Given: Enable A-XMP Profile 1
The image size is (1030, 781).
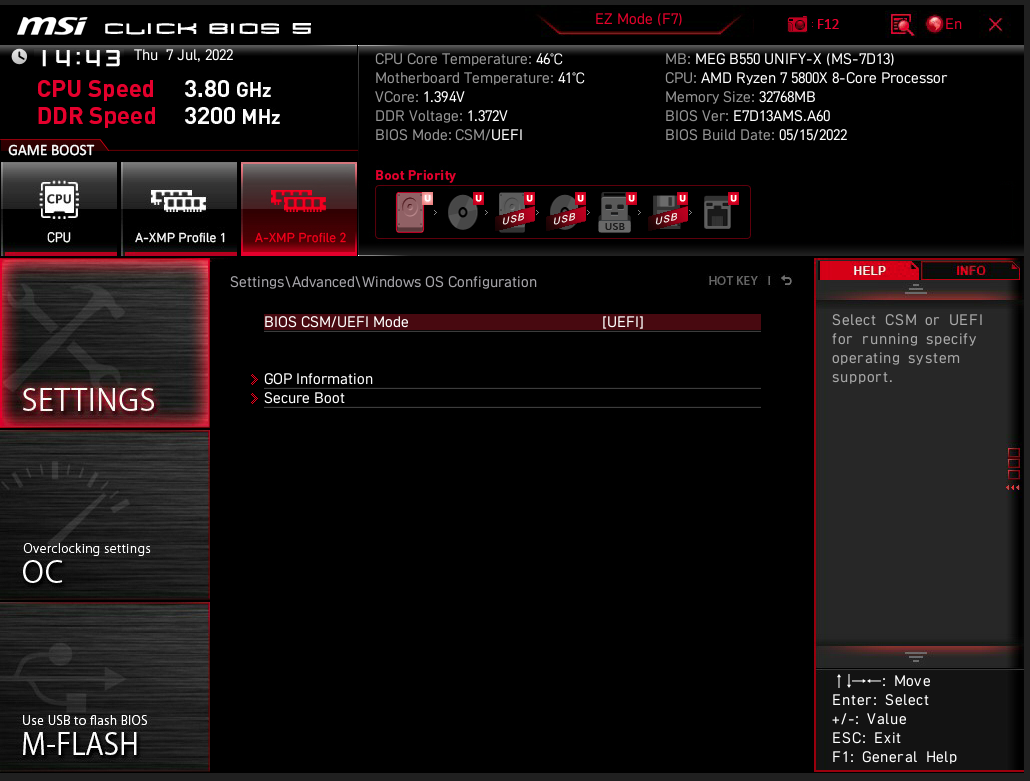Looking at the screenshot, I should click(179, 208).
